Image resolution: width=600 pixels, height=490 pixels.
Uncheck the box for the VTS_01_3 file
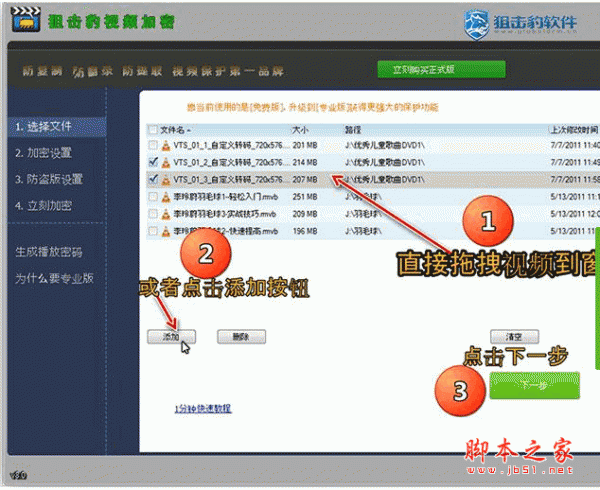(x=153, y=179)
